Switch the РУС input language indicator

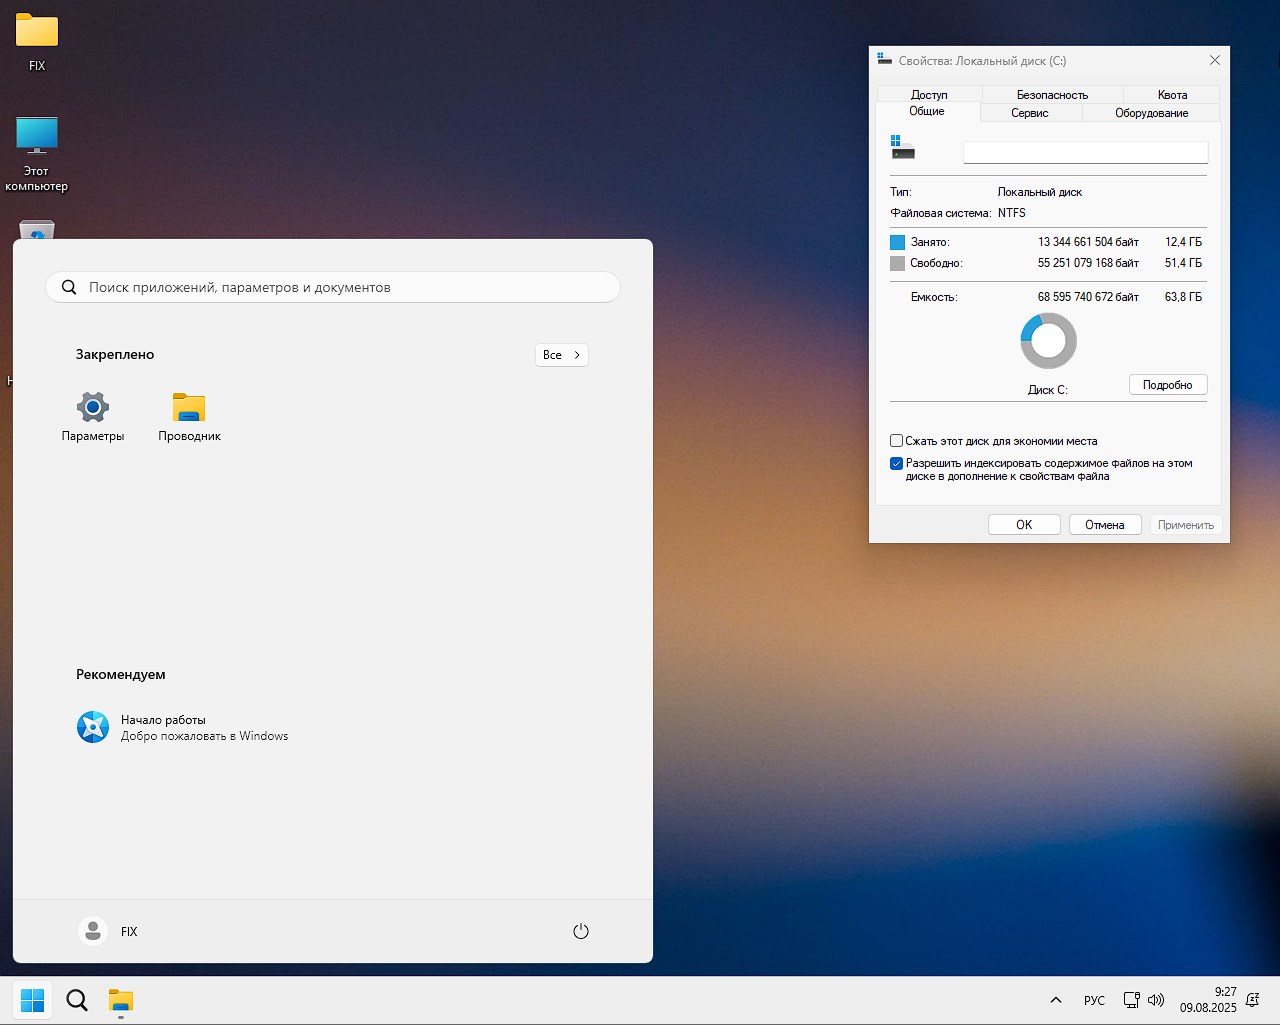(x=1094, y=1000)
